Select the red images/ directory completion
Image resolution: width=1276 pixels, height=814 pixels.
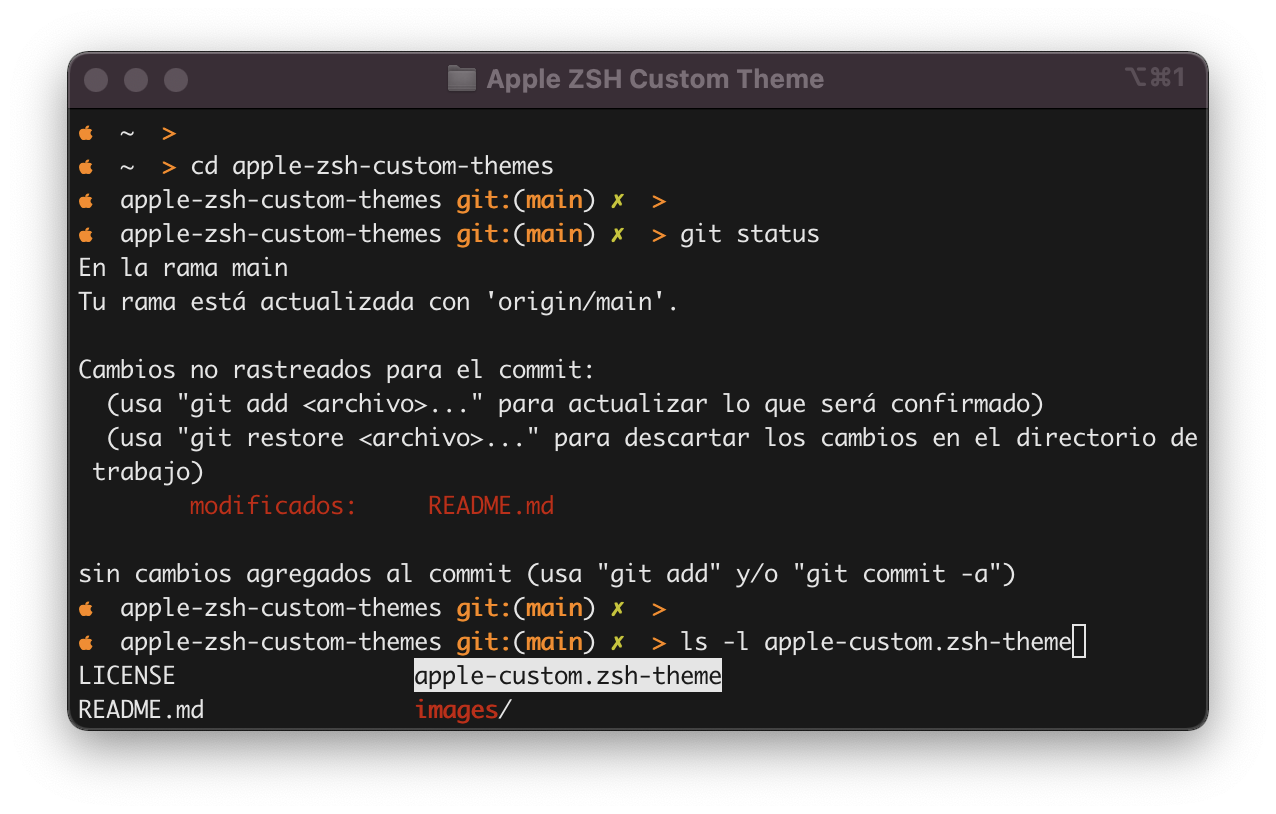(x=463, y=710)
